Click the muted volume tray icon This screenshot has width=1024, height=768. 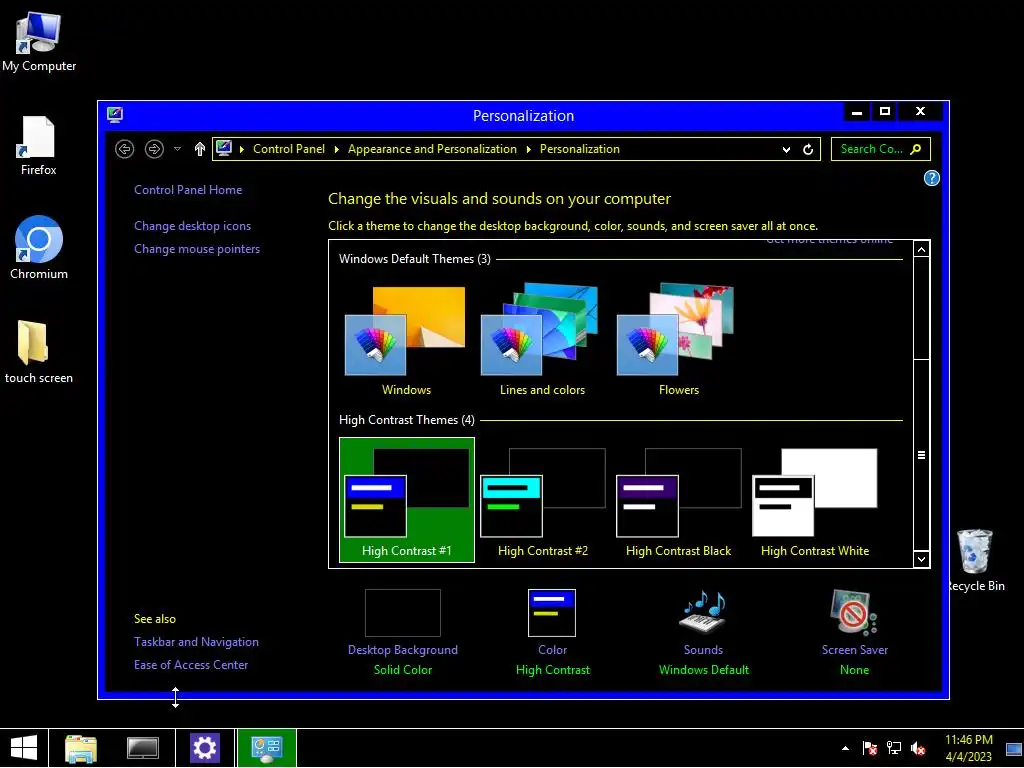tap(918, 748)
